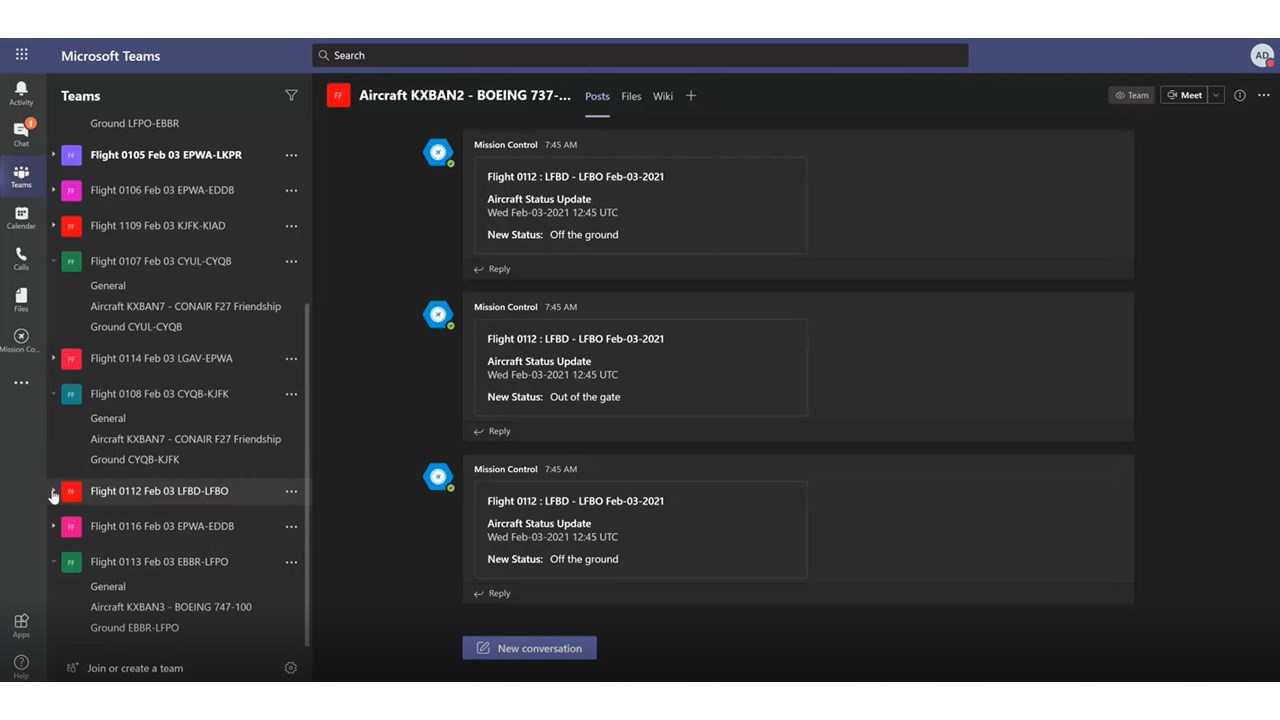This screenshot has height=720, width=1280.
Task: Add a new tab to channel
Action: (x=691, y=96)
